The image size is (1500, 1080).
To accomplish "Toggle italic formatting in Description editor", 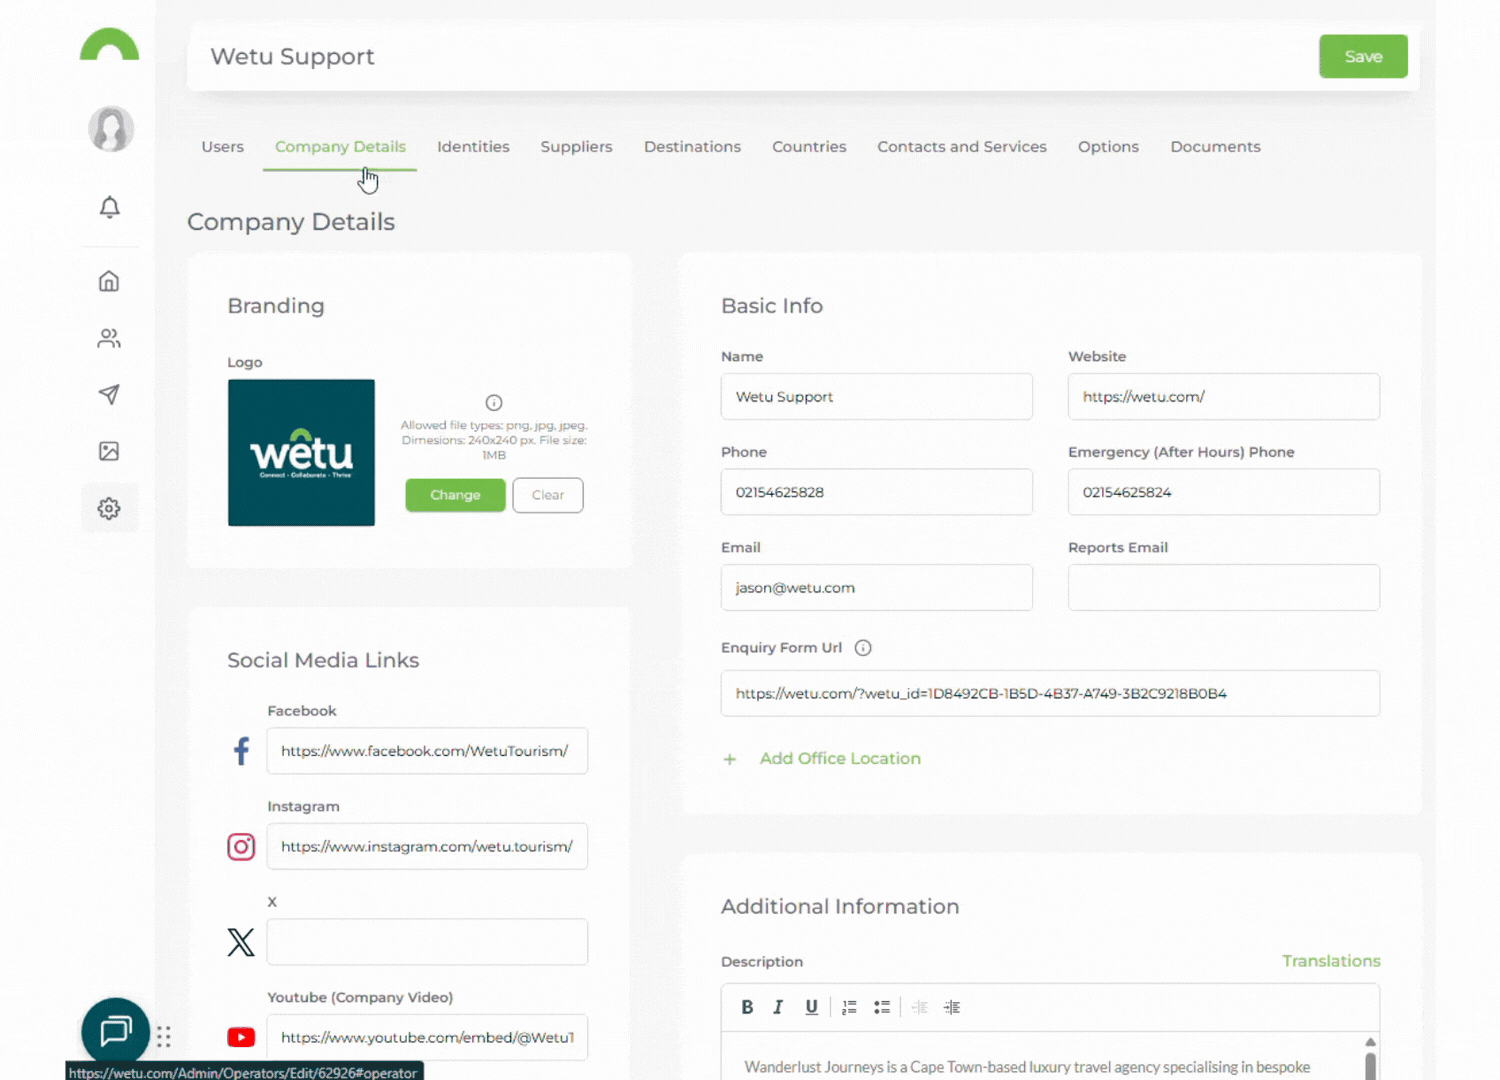I will pos(778,1007).
